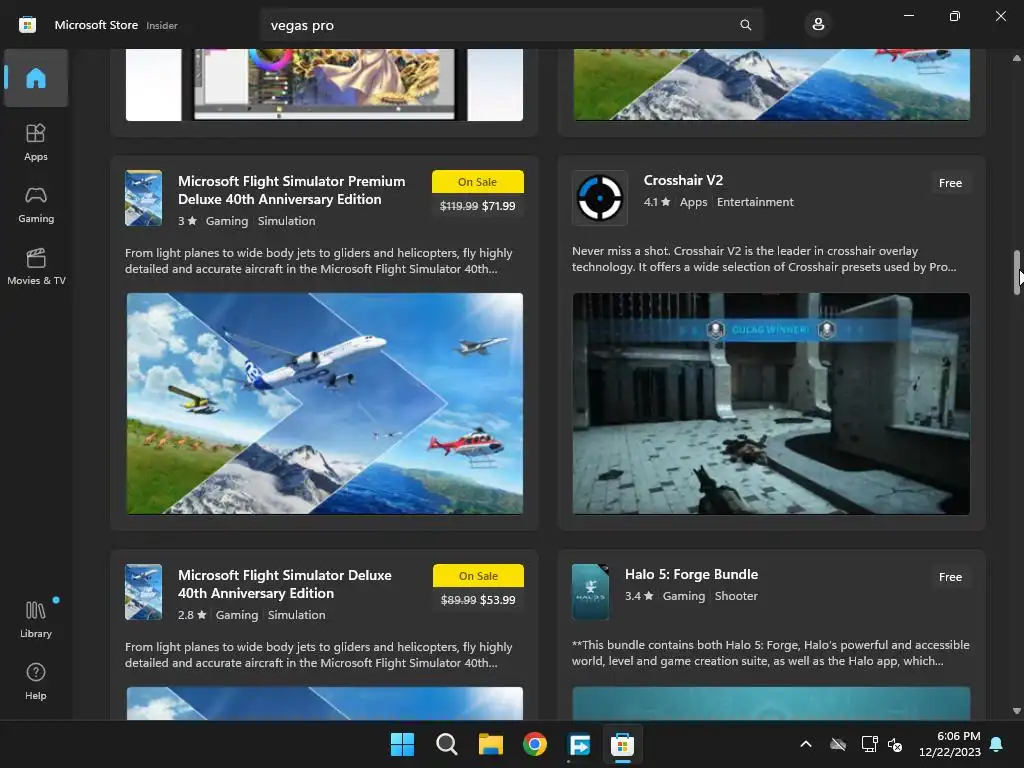Click the search magnifier icon

[x=746, y=25]
